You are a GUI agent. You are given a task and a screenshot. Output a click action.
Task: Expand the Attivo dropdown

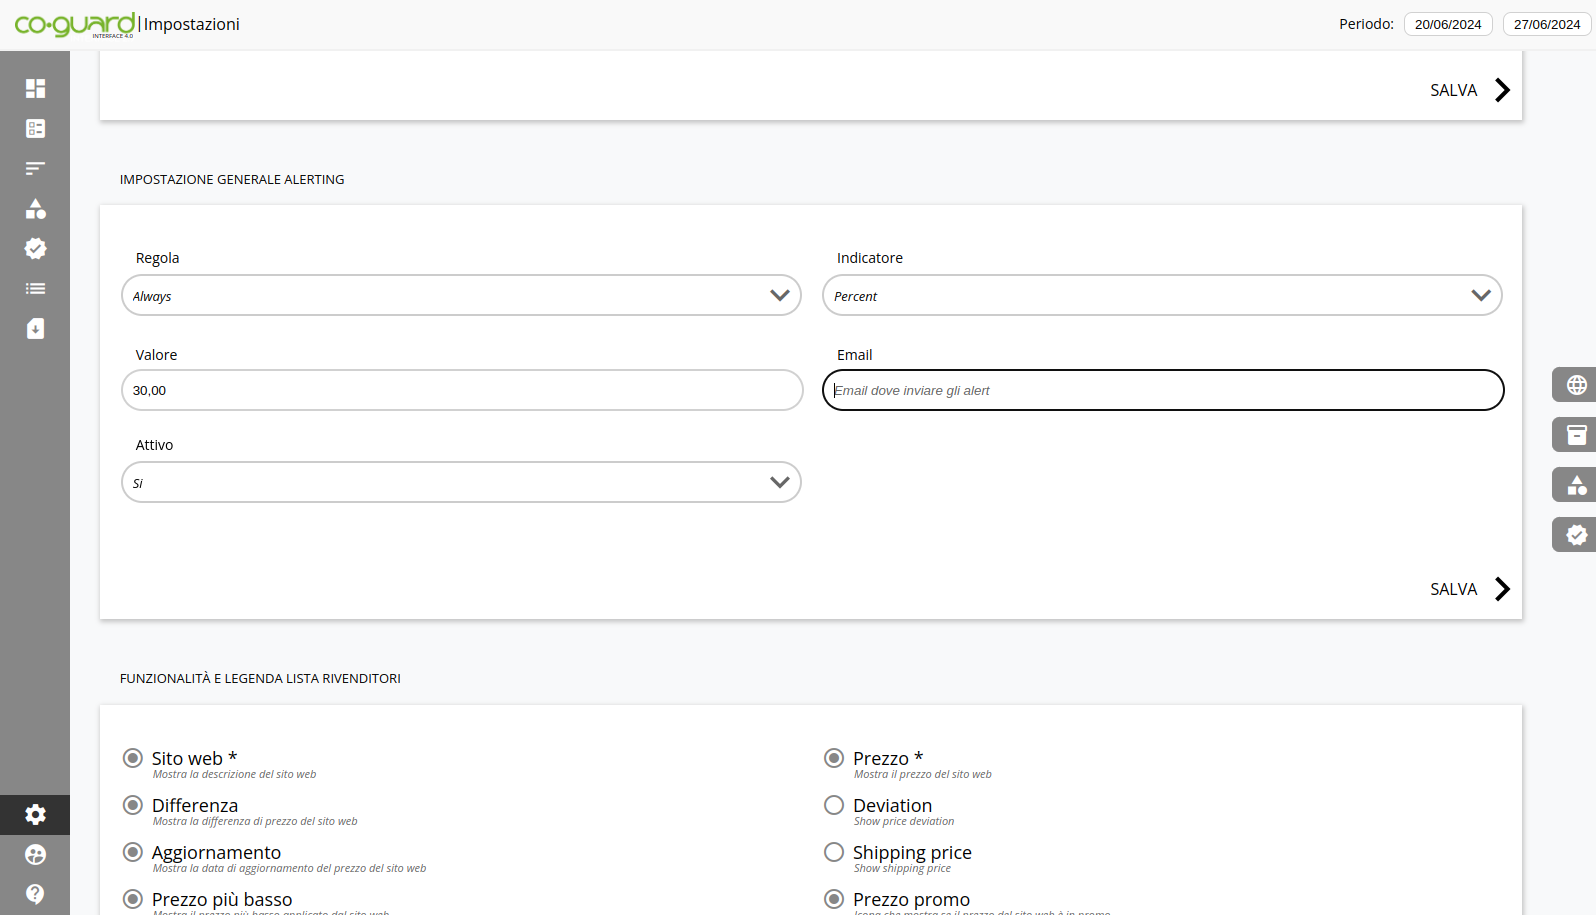pyautogui.click(x=461, y=483)
